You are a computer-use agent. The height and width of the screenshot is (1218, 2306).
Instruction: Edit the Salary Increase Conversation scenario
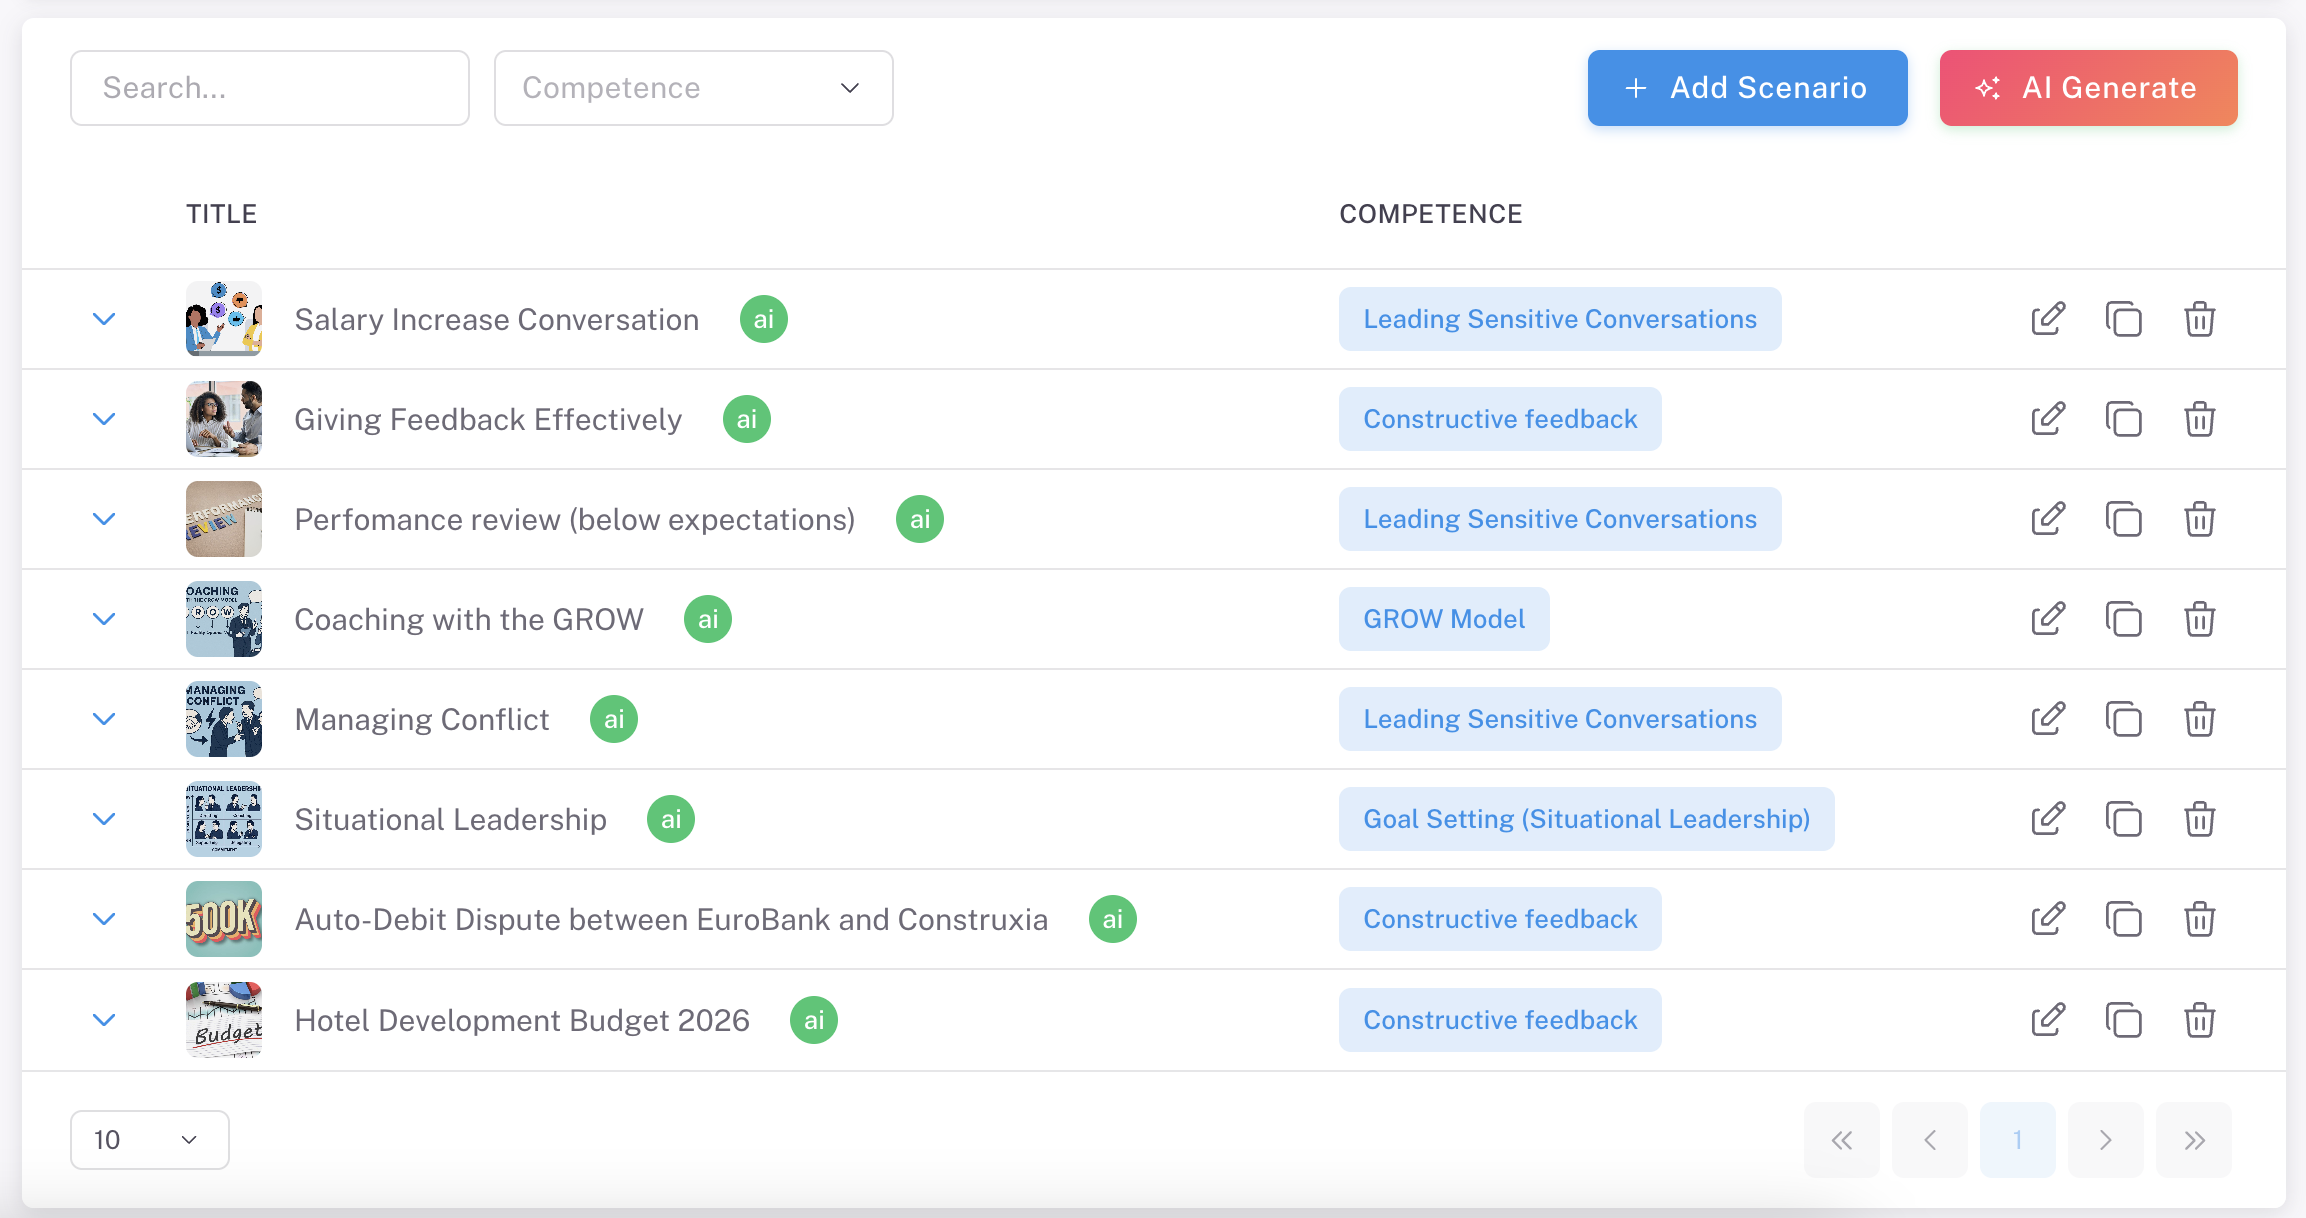(x=2047, y=319)
